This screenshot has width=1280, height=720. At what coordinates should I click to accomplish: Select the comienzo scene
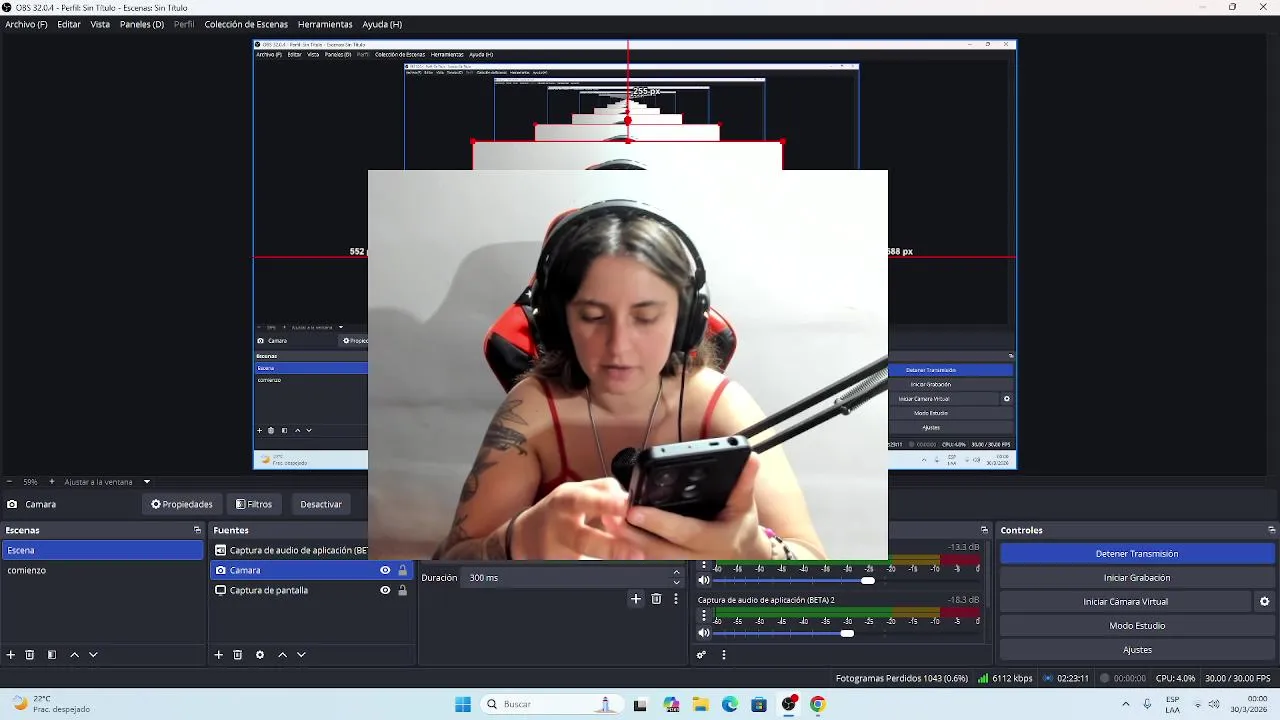pos(102,570)
